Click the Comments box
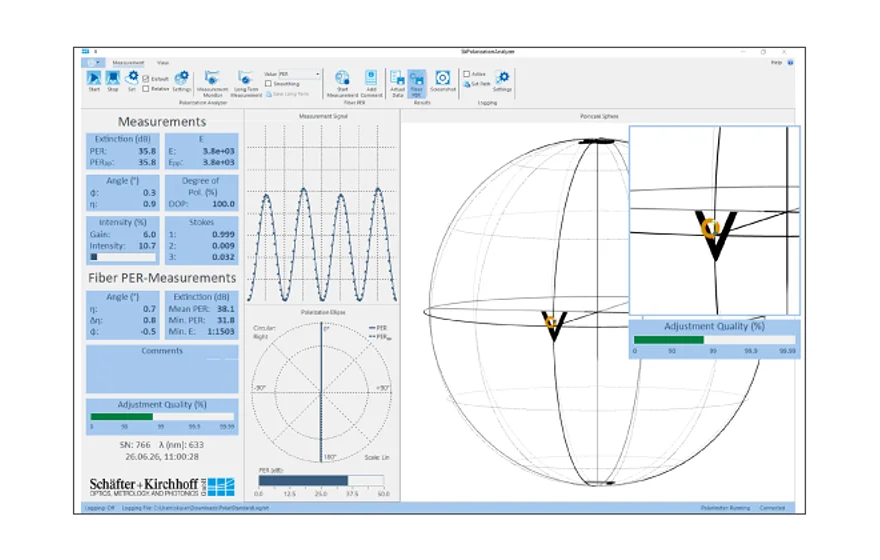 (162, 369)
